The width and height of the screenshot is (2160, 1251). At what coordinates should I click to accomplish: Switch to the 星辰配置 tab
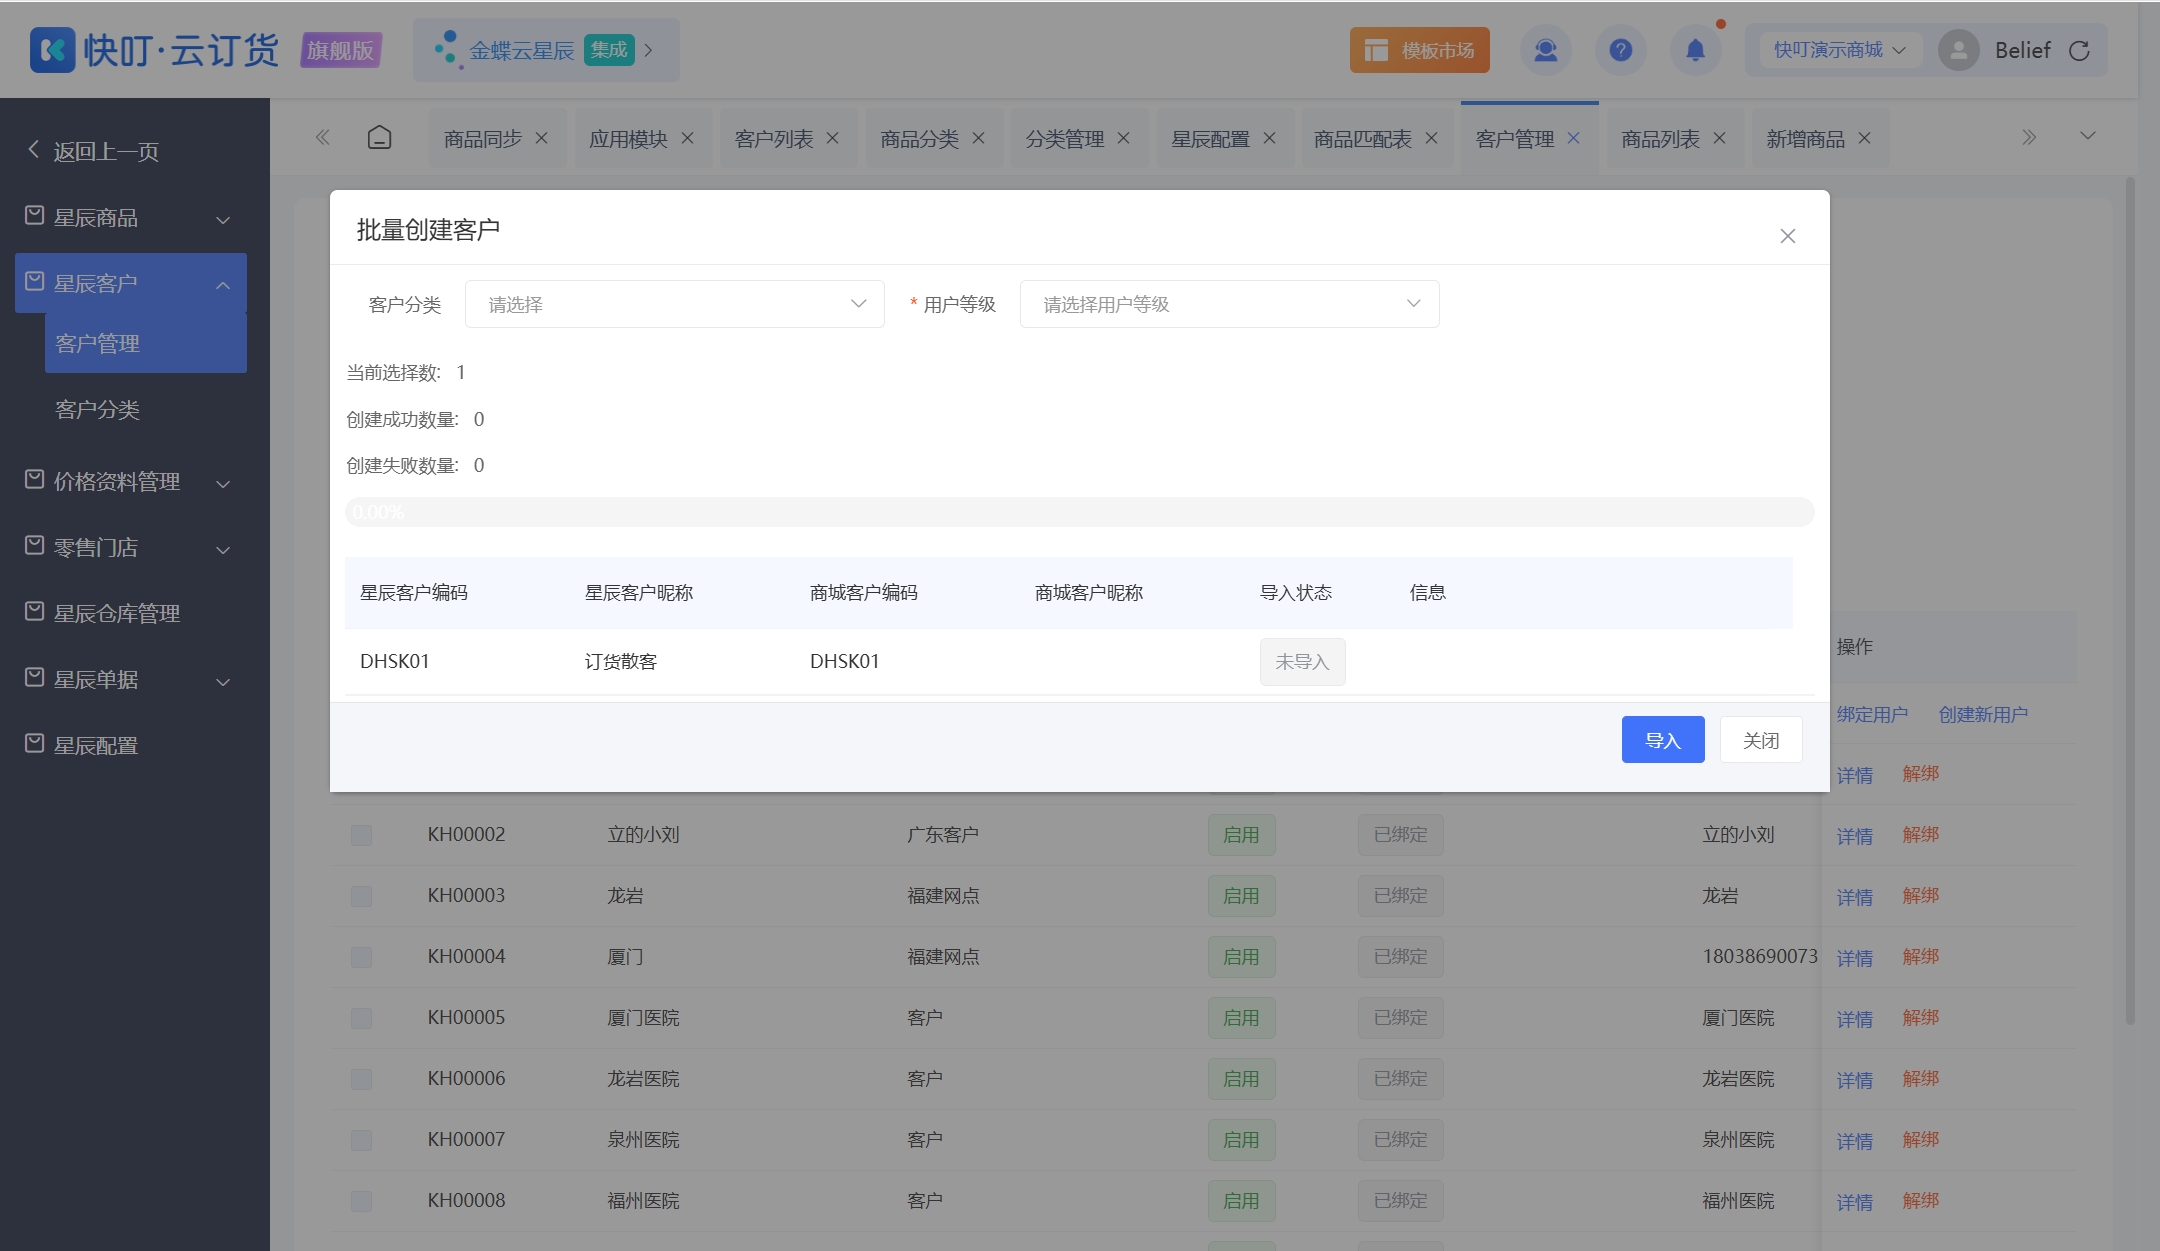click(x=1210, y=139)
